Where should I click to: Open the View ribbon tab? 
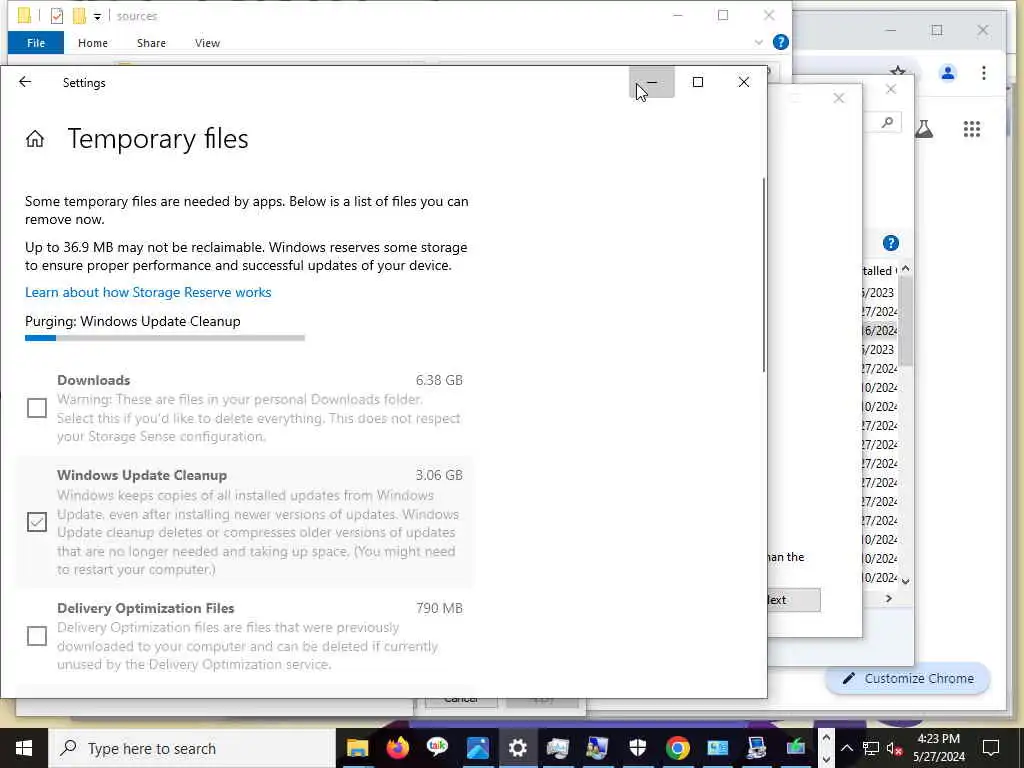click(207, 42)
